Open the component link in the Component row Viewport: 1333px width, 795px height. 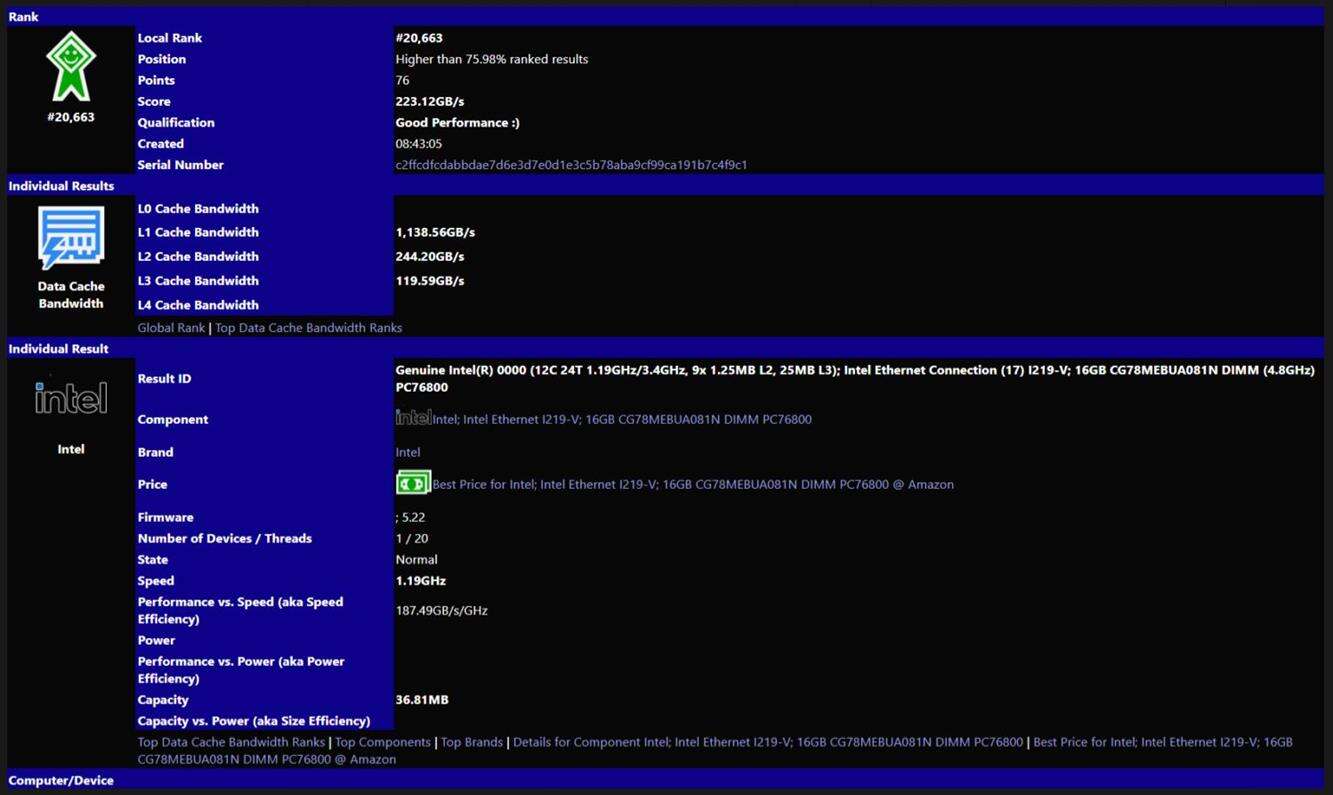point(622,420)
